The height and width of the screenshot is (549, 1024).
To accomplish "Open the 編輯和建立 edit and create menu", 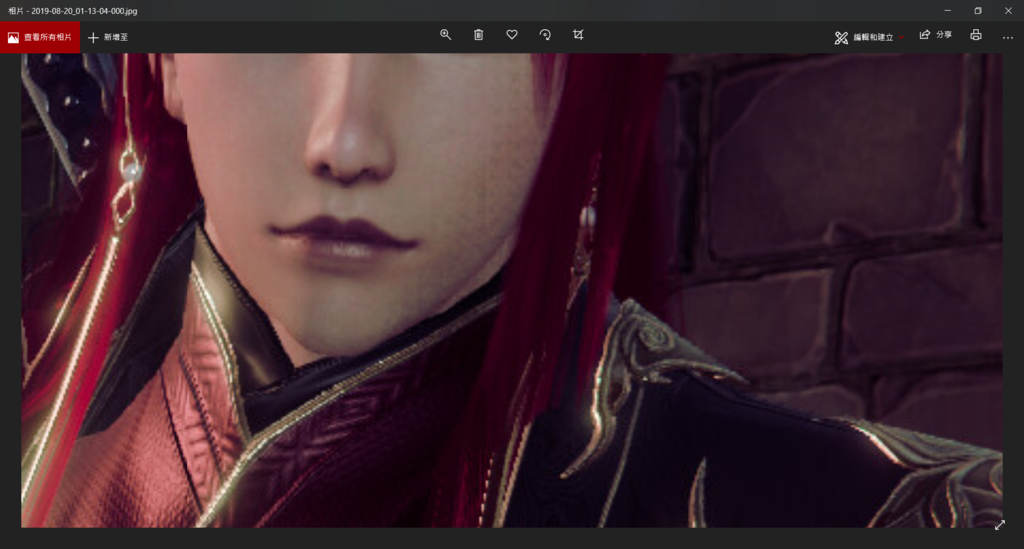I will click(869, 37).
